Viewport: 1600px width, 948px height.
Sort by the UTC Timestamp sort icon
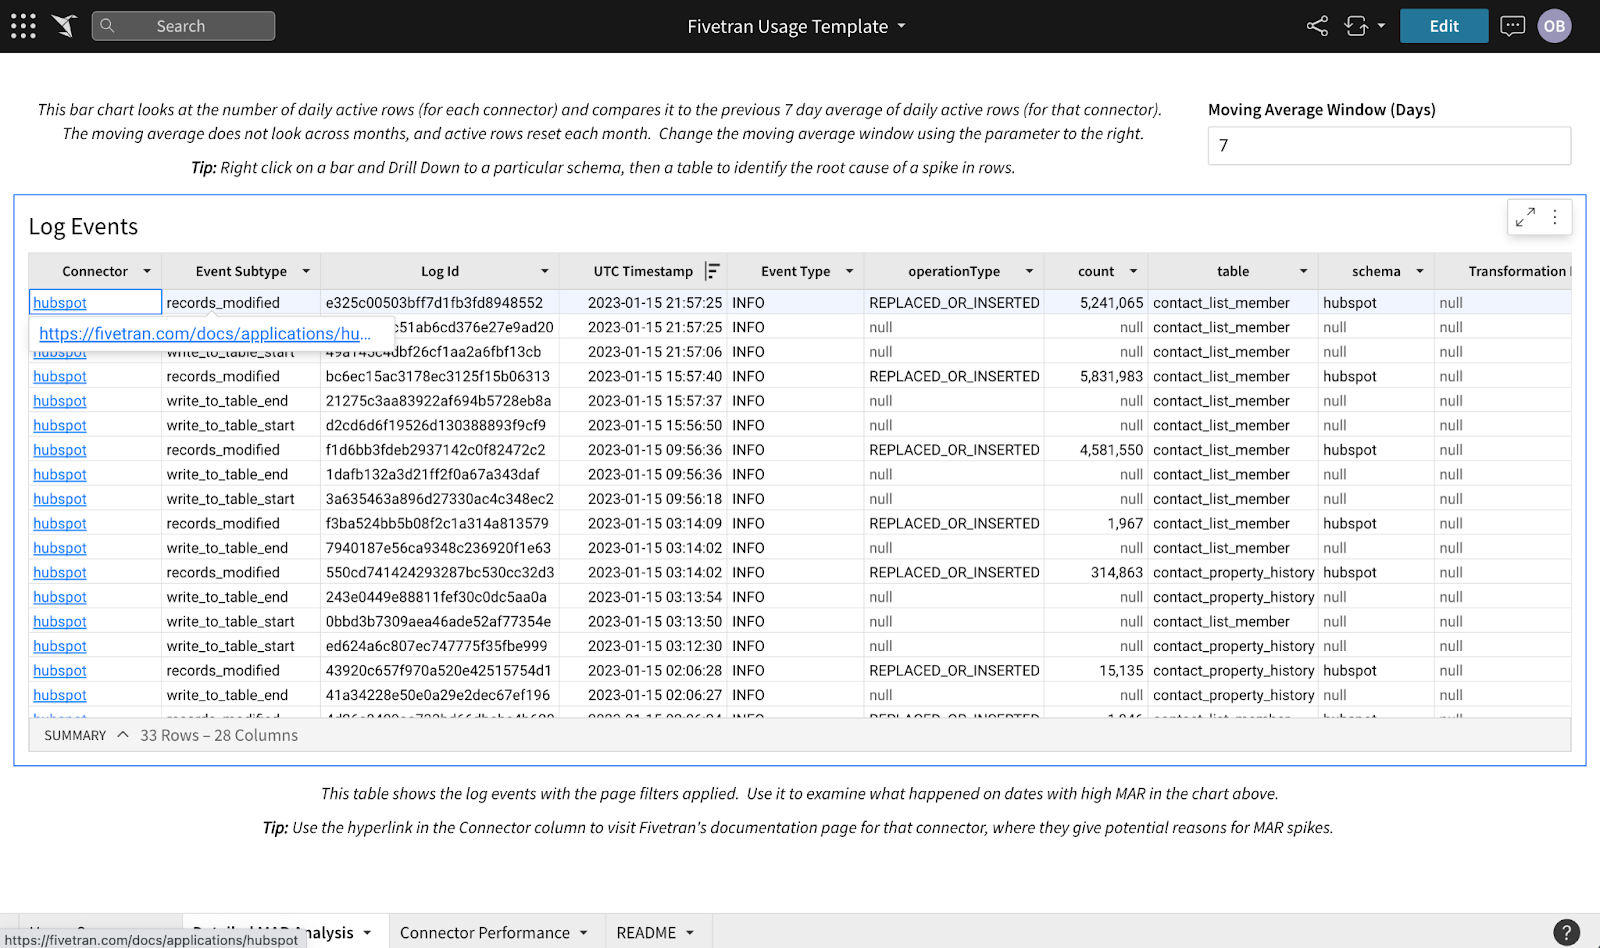[713, 270]
